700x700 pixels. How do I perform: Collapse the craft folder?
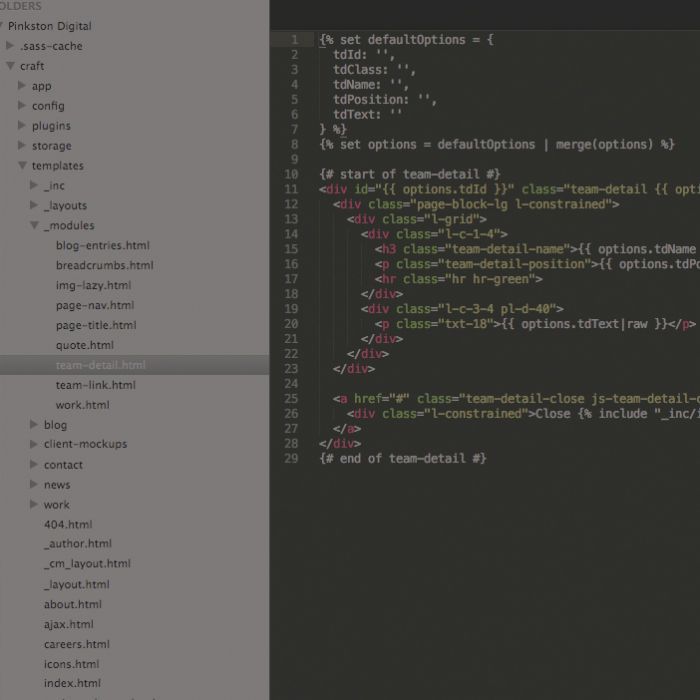pyautogui.click(x=10, y=66)
